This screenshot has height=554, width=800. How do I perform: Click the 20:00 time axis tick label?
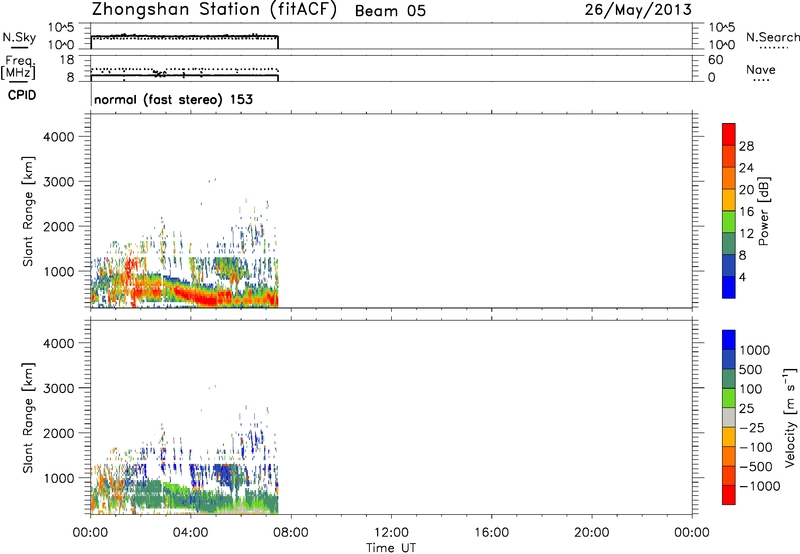592,533
